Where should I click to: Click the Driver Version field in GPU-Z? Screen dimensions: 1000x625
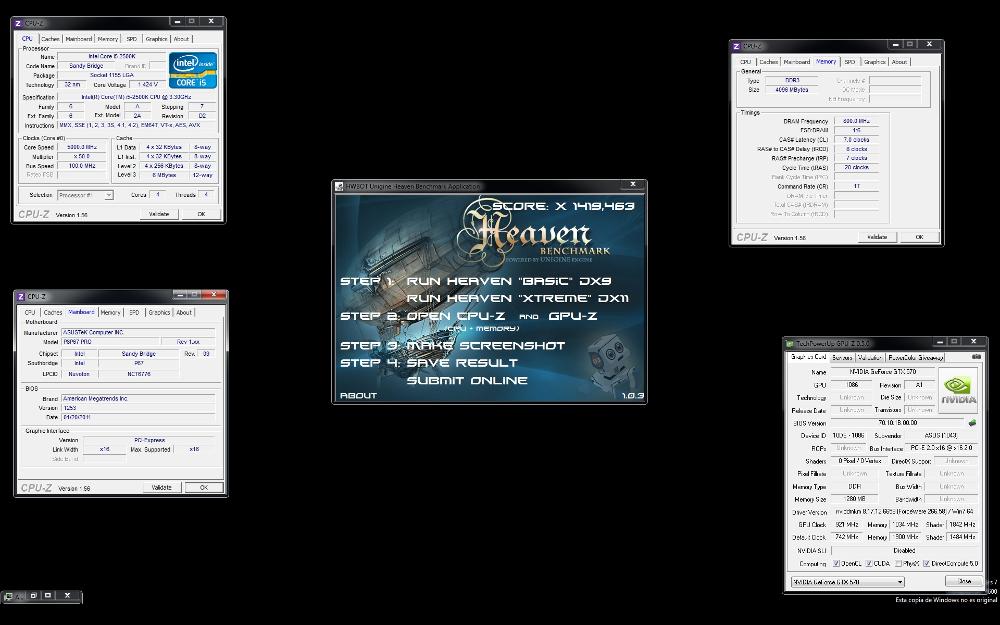(904, 512)
